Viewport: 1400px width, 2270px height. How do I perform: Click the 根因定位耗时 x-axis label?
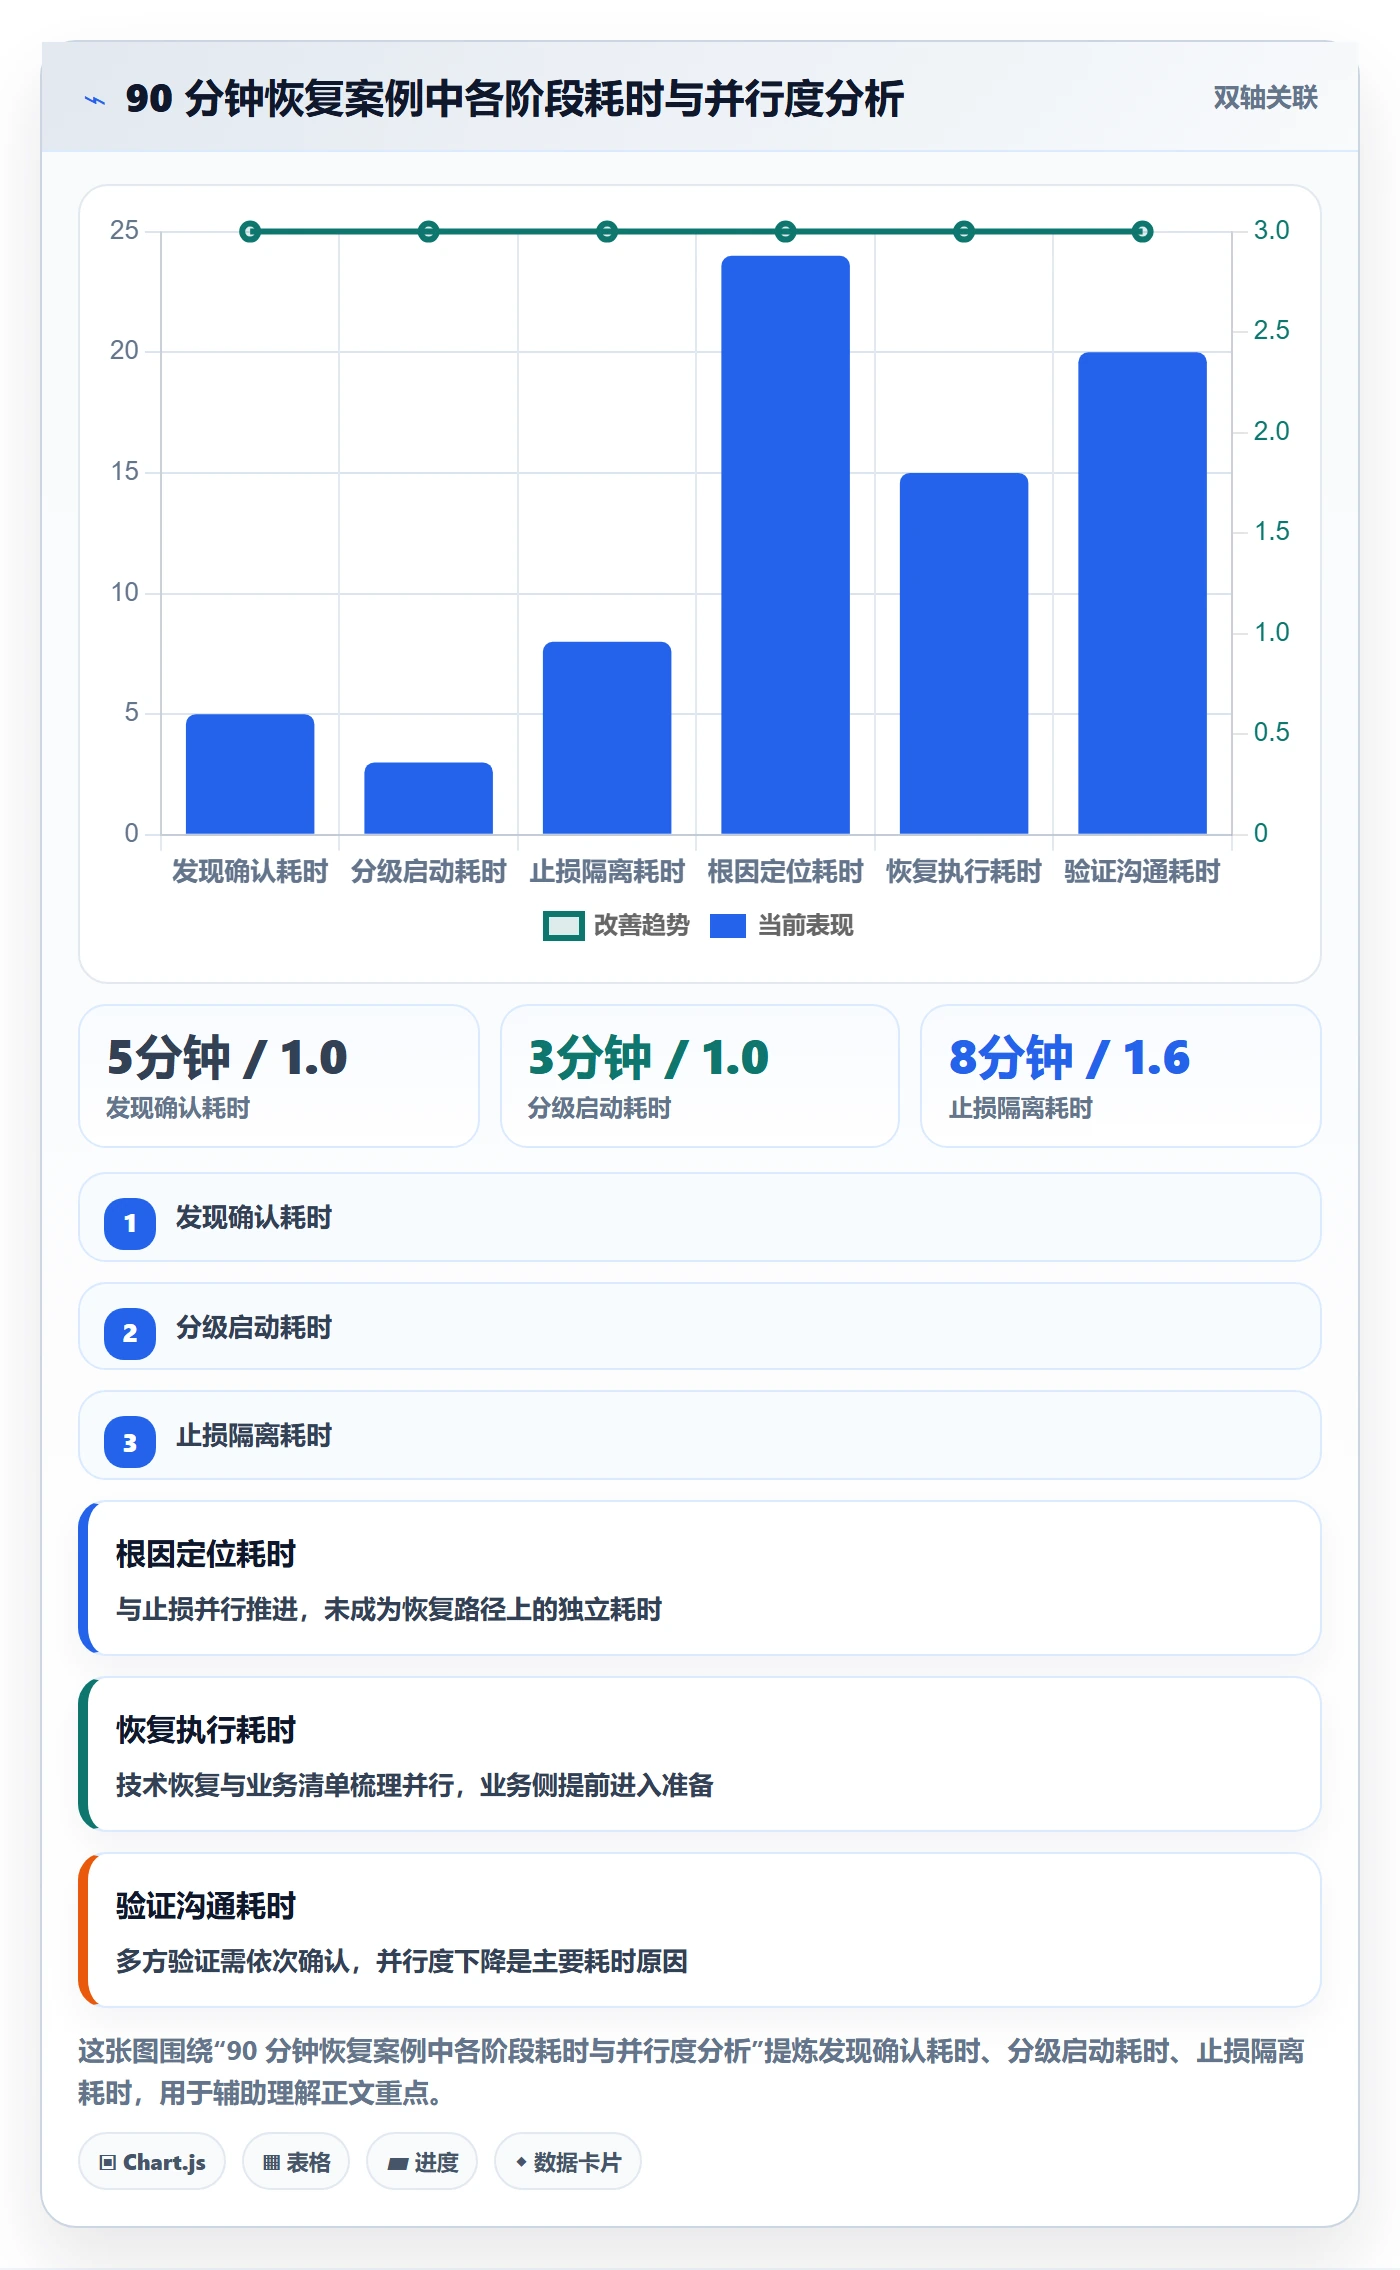[785, 872]
